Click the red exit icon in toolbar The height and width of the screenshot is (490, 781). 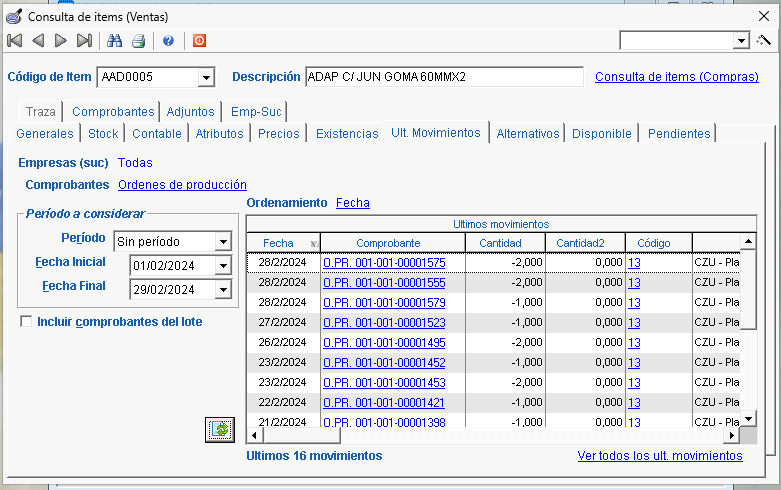point(199,41)
